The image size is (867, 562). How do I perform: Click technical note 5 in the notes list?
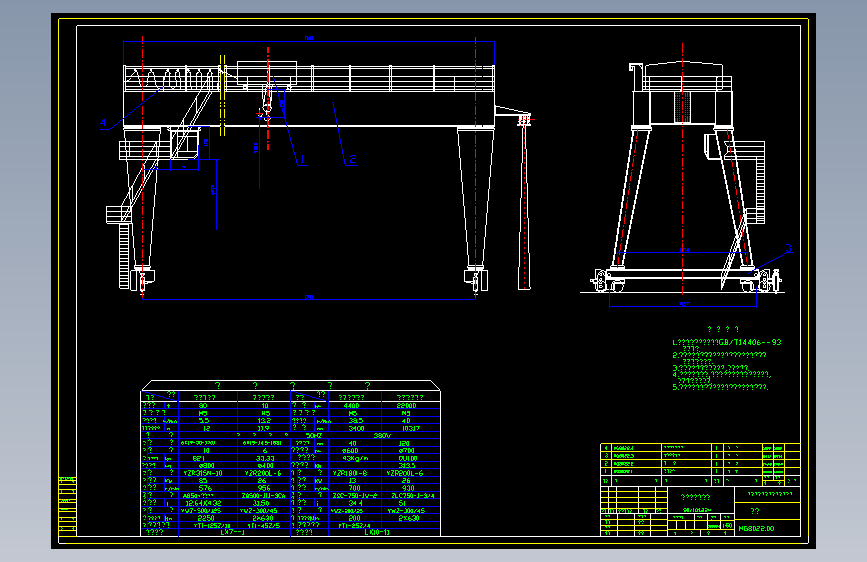tap(720, 387)
